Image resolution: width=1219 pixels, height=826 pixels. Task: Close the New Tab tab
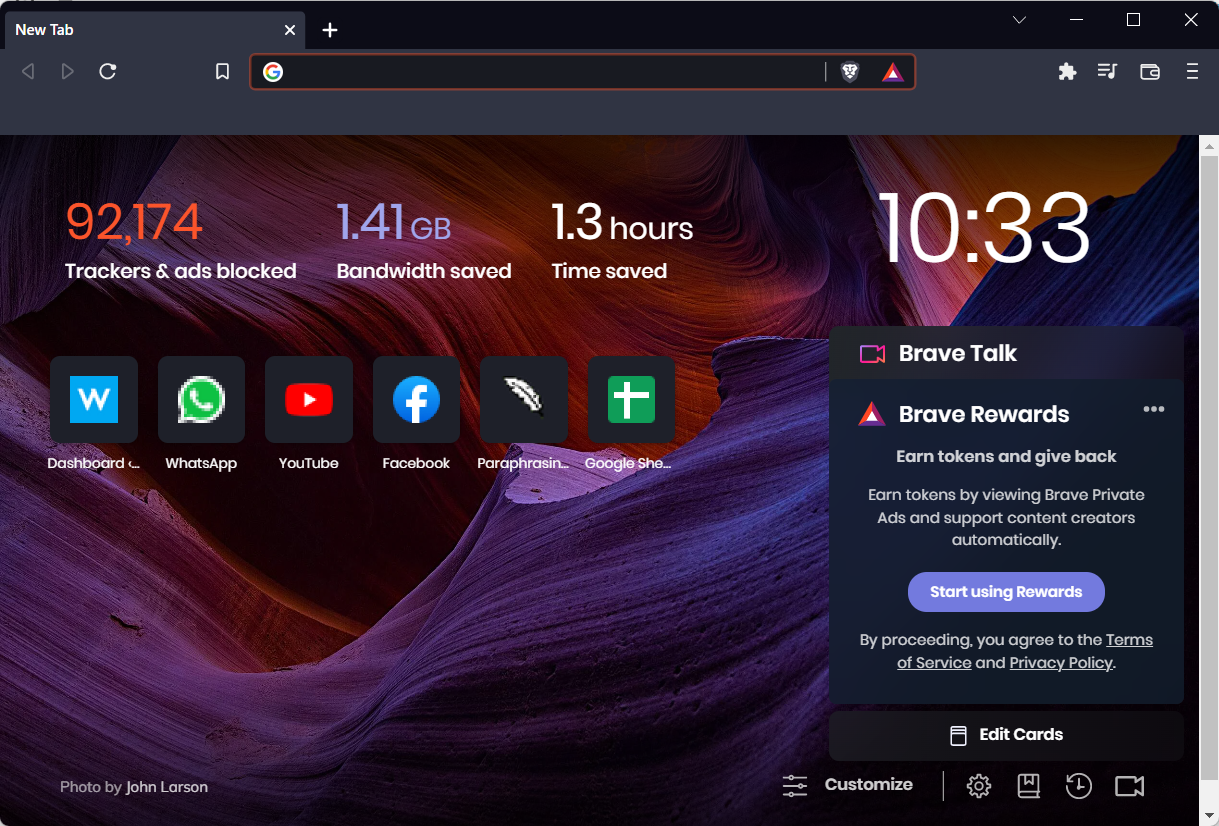click(x=290, y=30)
